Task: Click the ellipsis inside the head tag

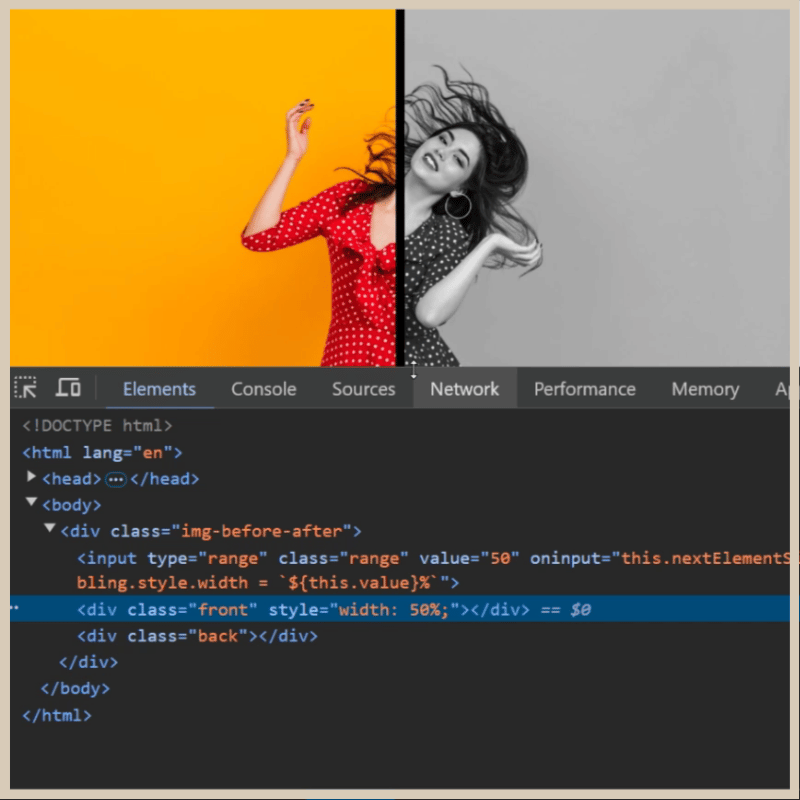Action: 116,480
